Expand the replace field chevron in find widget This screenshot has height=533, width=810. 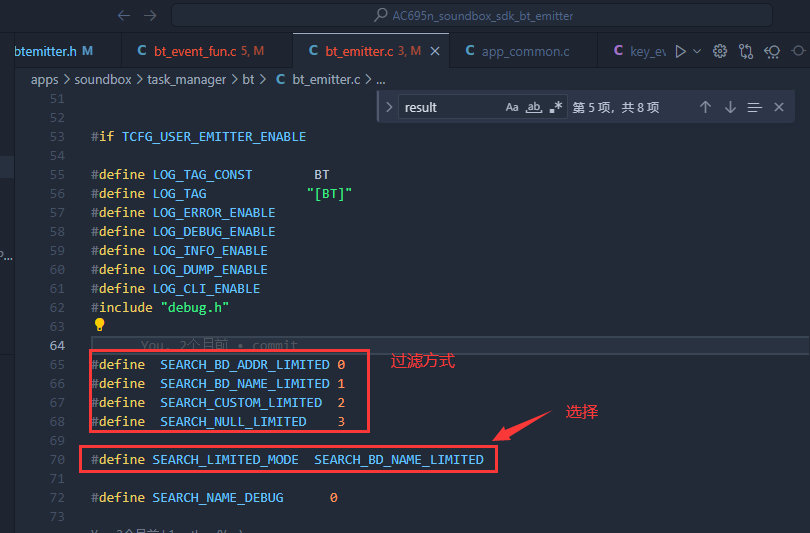pos(389,107)
